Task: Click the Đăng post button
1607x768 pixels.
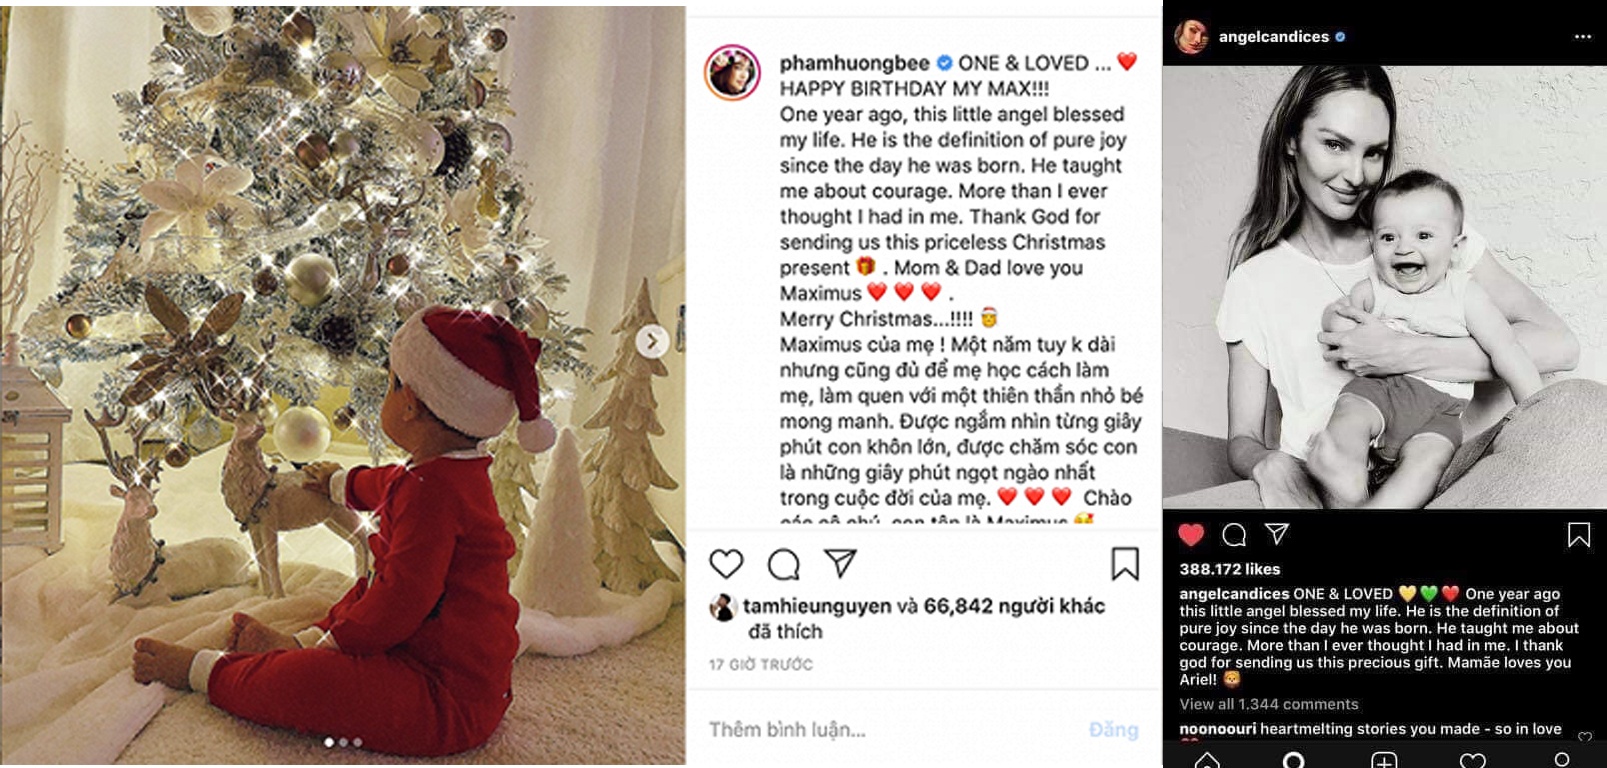Action: coord(1114,730)
